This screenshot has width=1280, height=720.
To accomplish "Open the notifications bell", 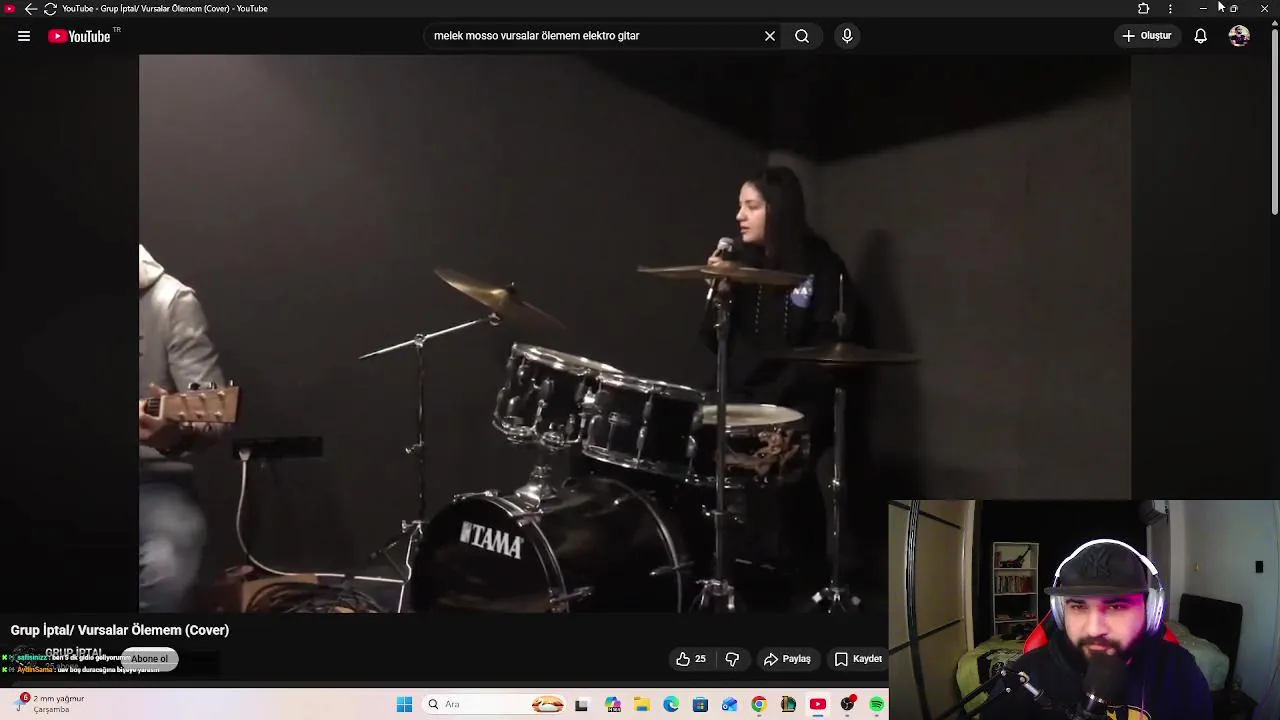I will pos(1200,36).
